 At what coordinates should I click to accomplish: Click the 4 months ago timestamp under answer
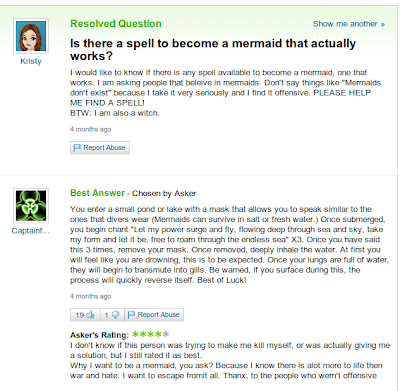[90, 296]
